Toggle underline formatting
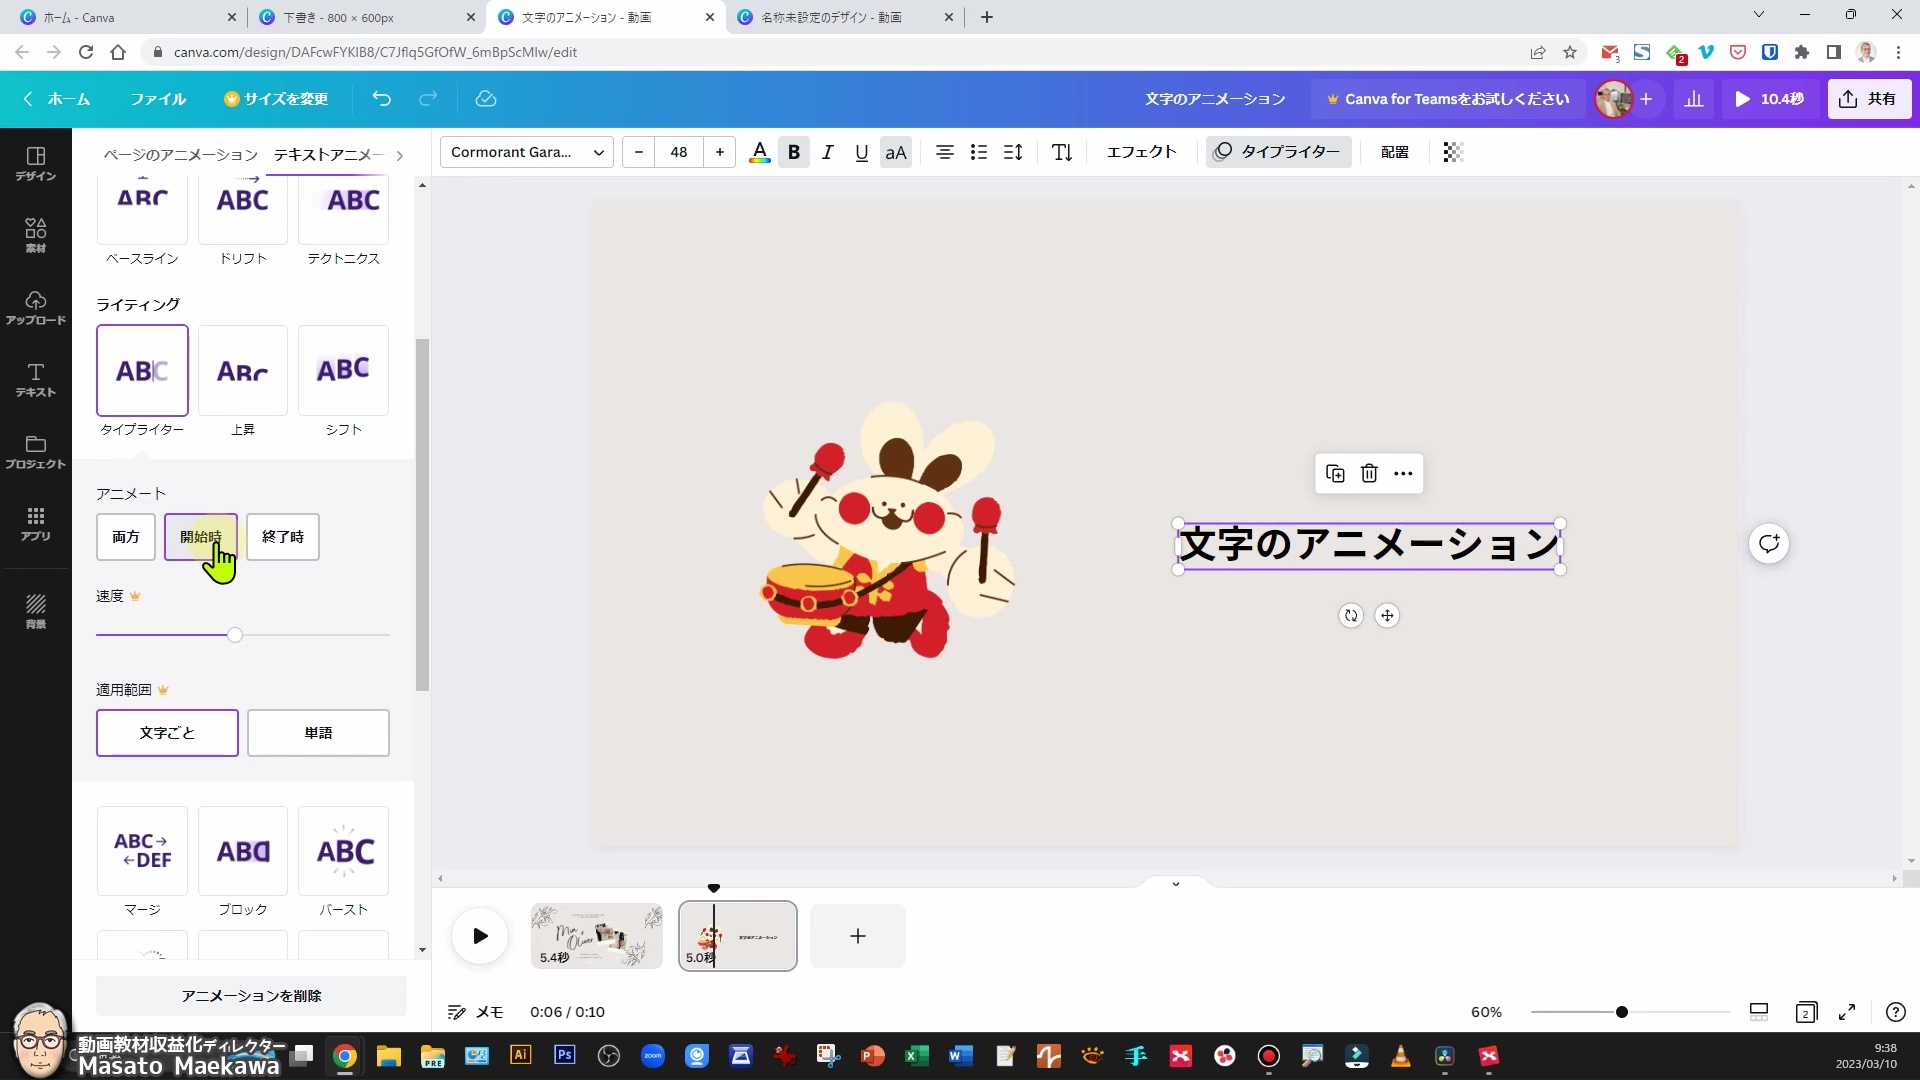Screen dimensions: 1920x1080 point(862,152)
